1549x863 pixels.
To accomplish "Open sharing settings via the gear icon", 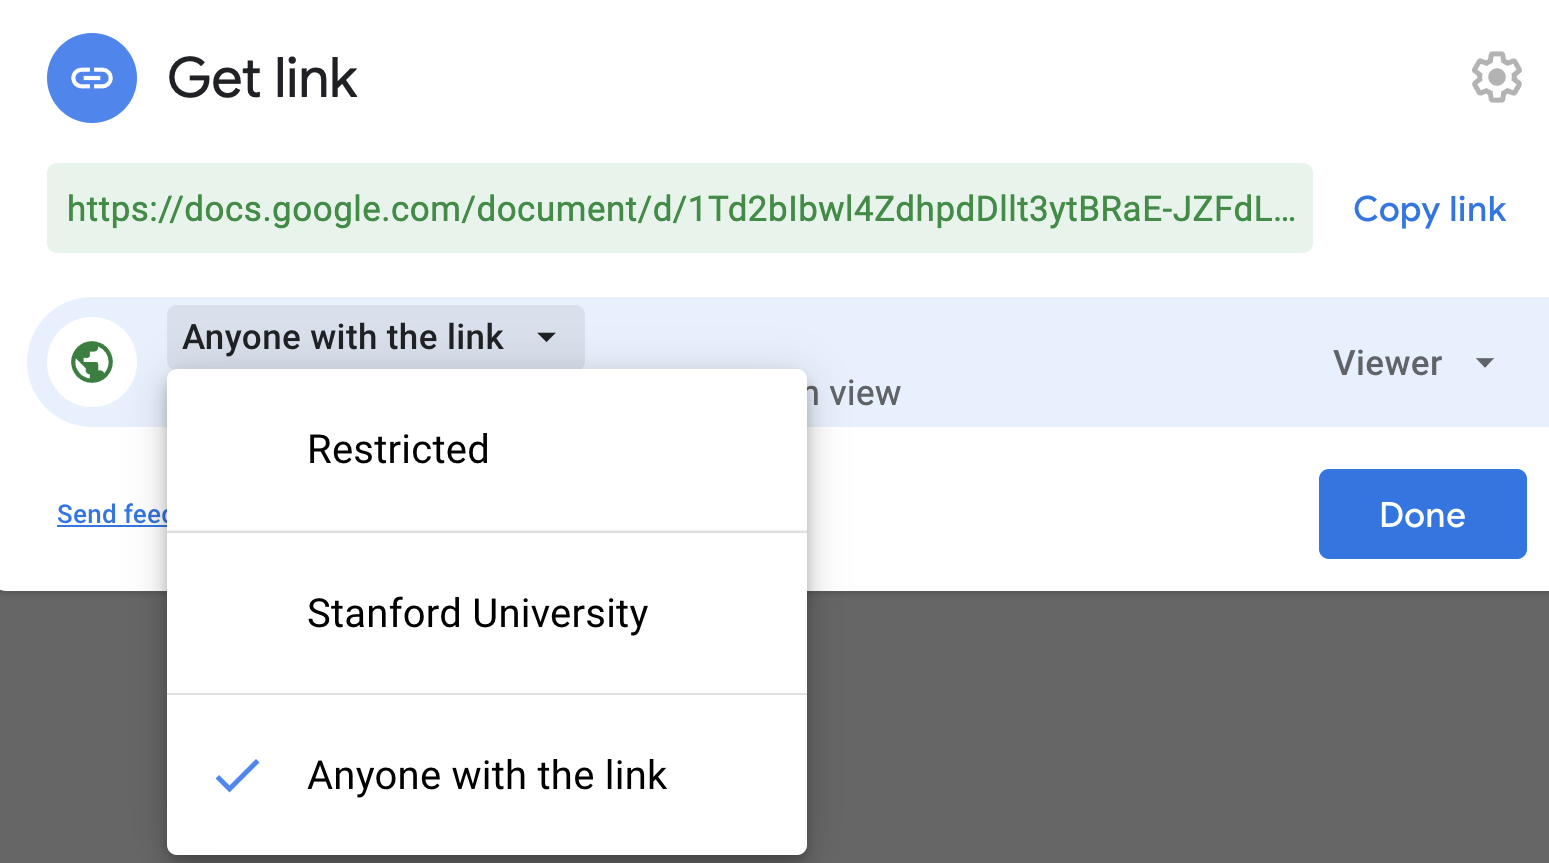I will [1496, 77].
